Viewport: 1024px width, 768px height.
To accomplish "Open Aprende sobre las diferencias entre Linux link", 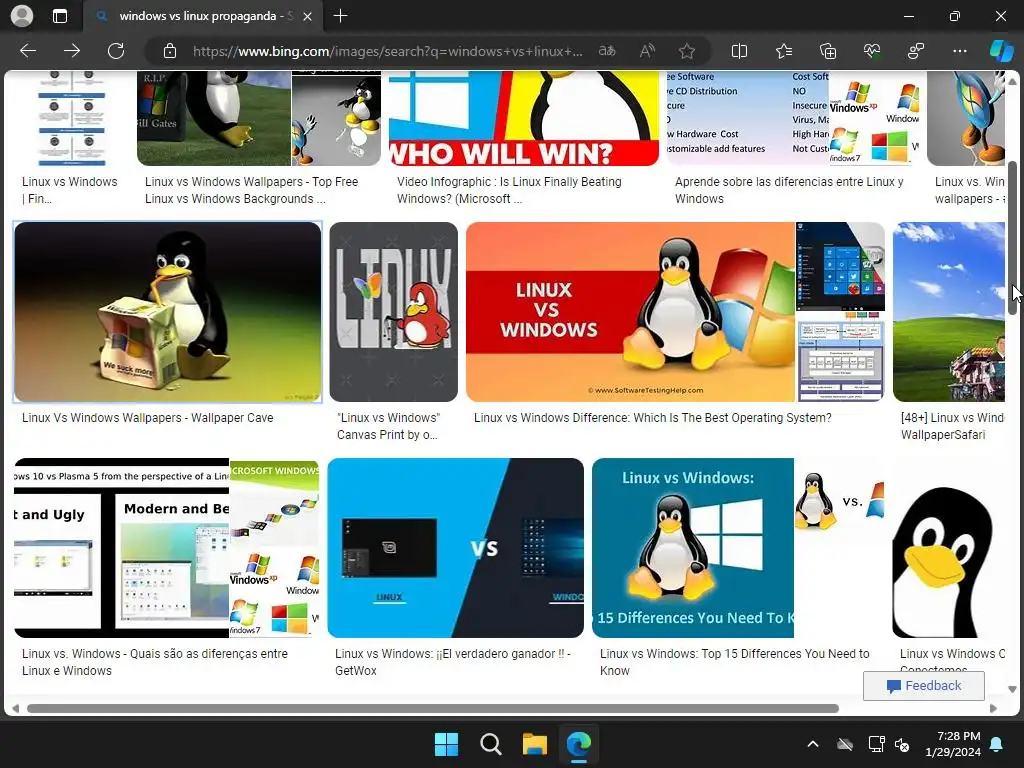I will pyautogui.click(x=789, y=190).
